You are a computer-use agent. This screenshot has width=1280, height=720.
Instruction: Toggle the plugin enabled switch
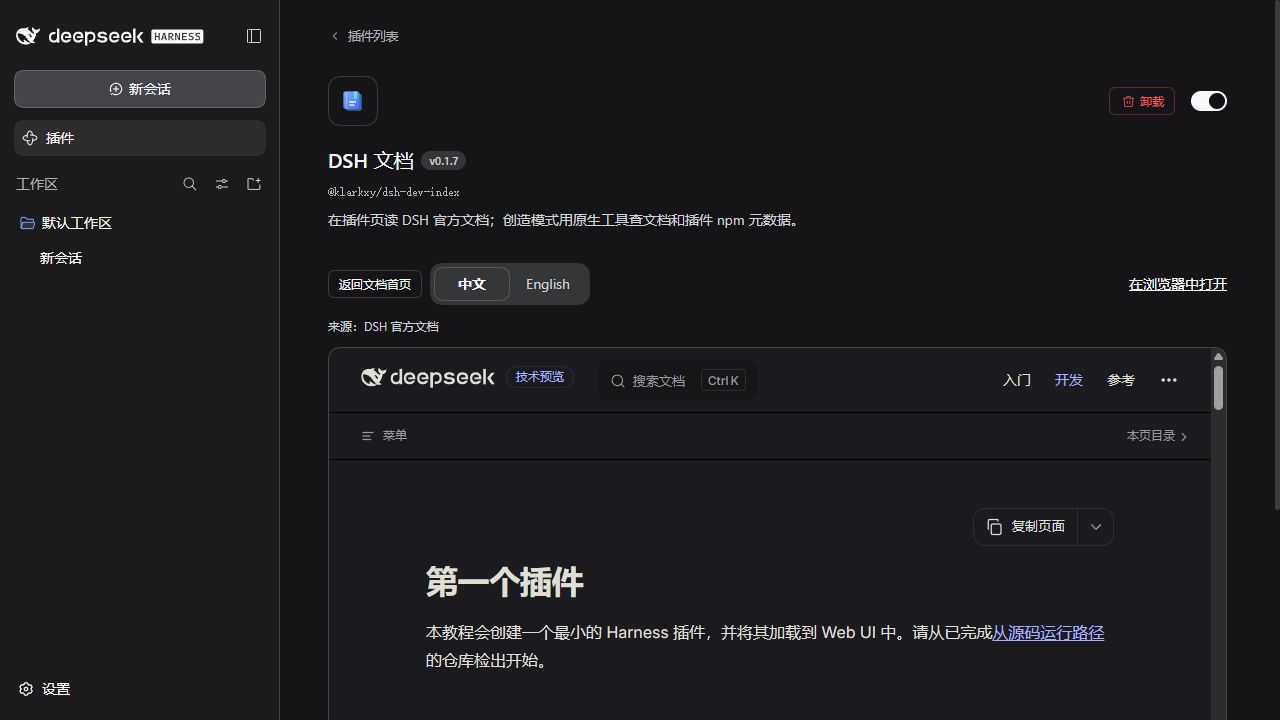1209,101
